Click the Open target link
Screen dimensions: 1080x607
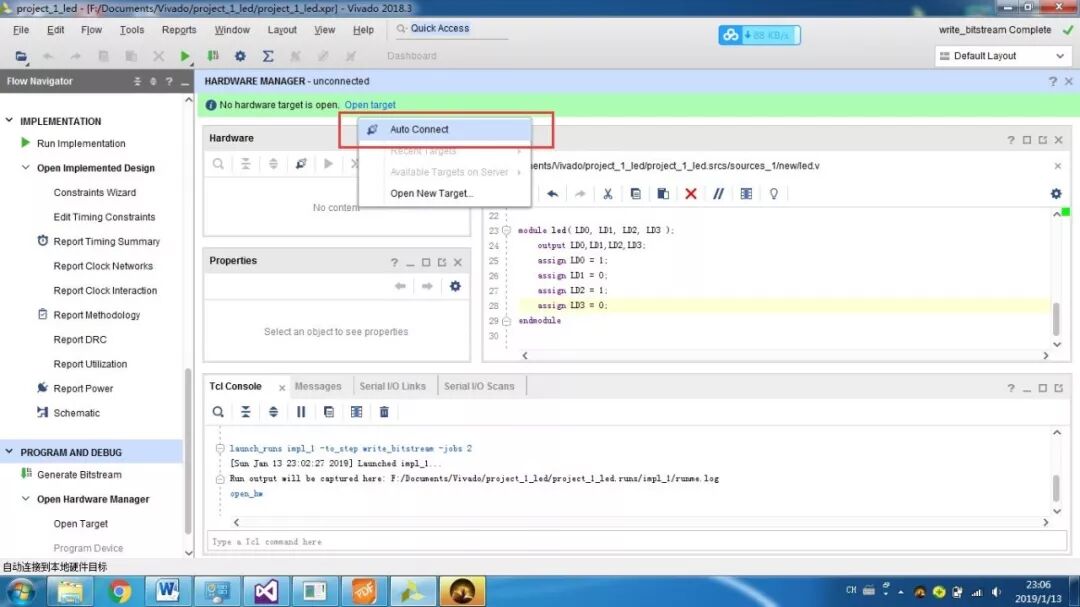[x=370, y=105]
